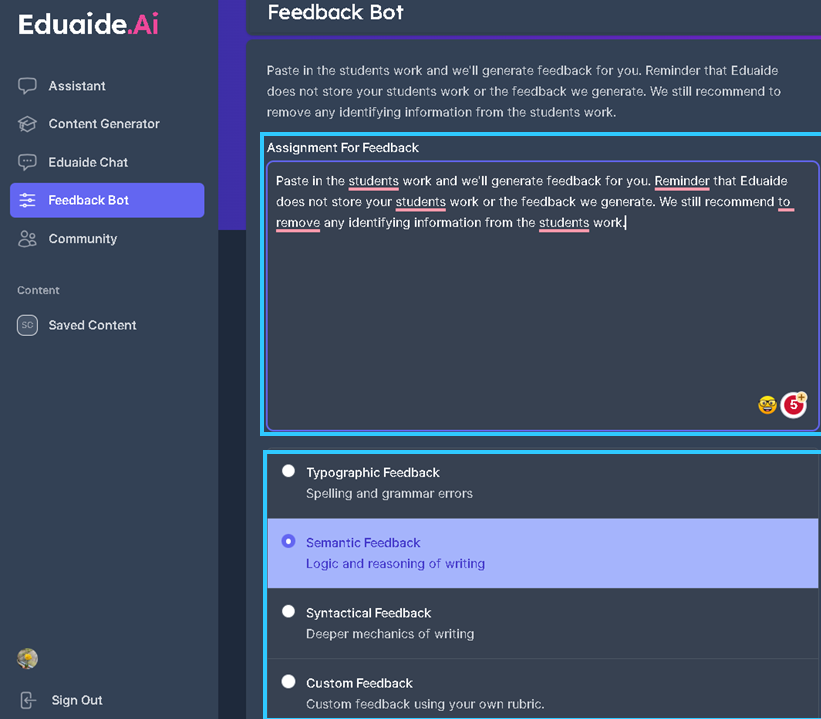Open the Content Generator menu item

(x=104, y=124)
